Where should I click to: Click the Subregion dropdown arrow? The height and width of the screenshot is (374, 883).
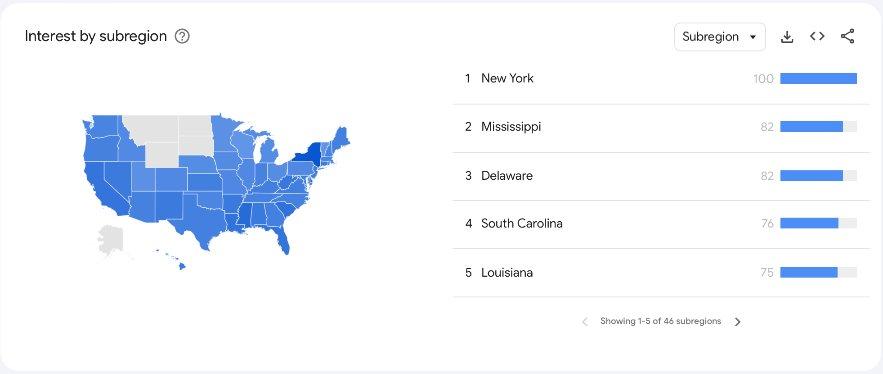click(753, 37)
